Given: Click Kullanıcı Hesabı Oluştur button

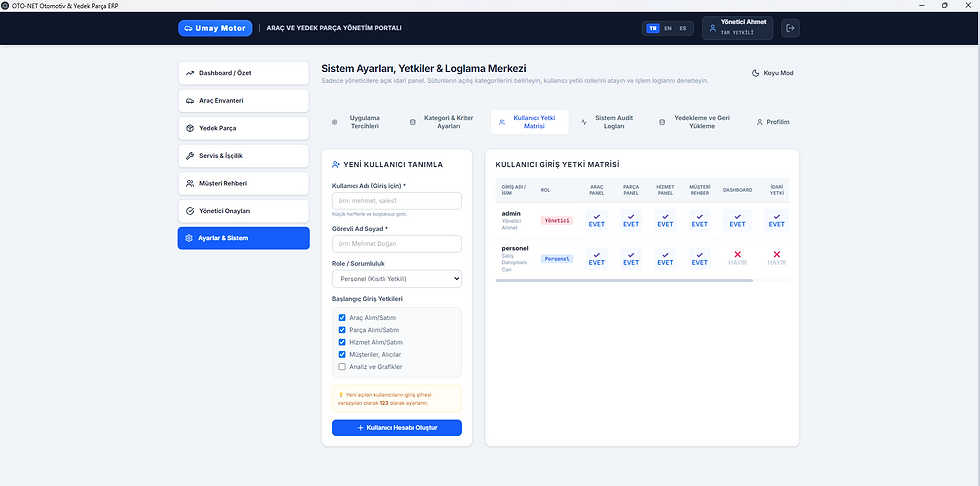Looking at the screenshot, I should [397, 428].
